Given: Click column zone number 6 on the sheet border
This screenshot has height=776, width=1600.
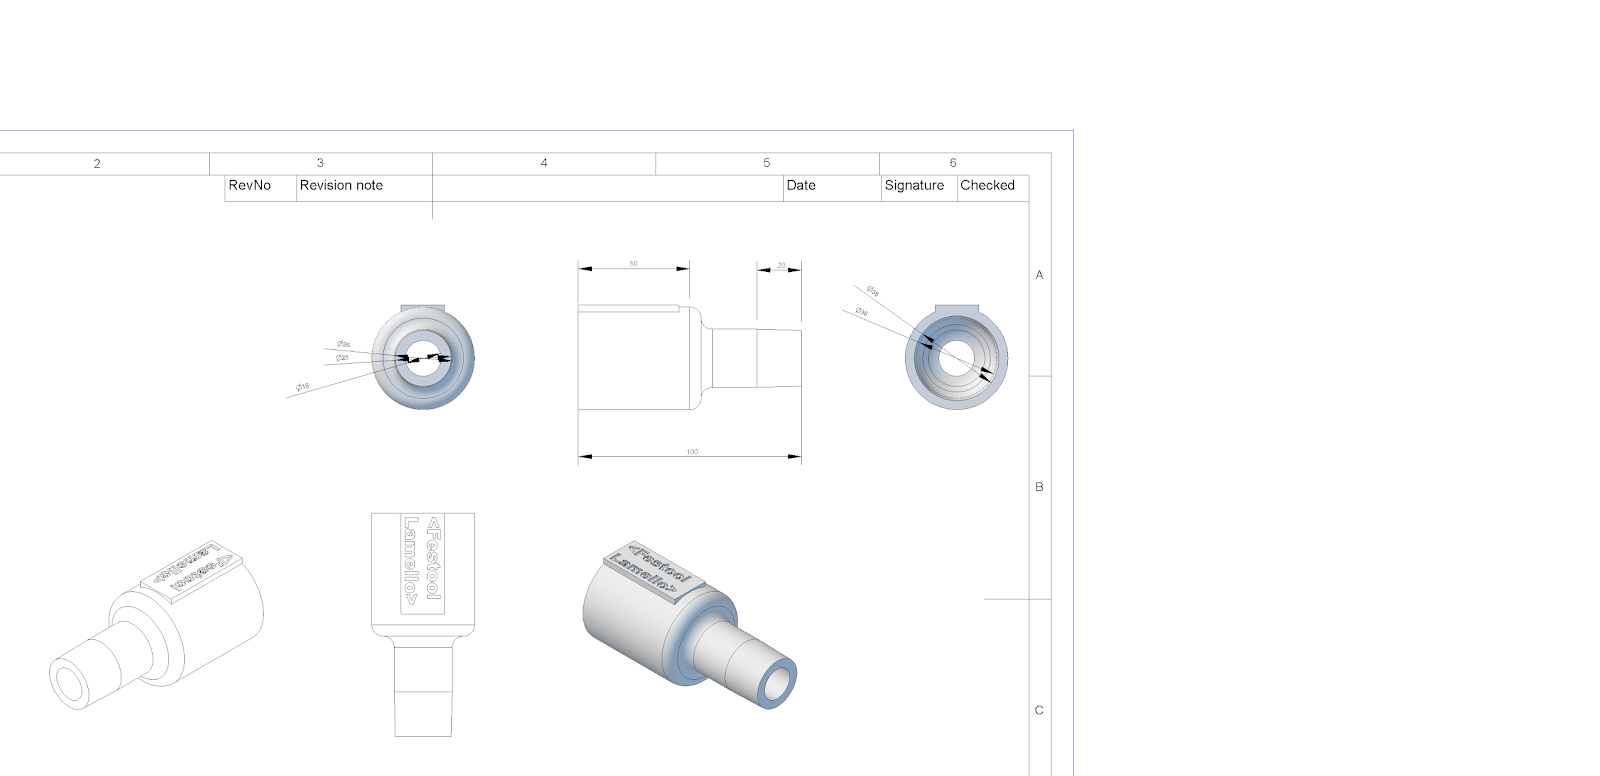Looking at the screenshot, I should pos(953,163).
